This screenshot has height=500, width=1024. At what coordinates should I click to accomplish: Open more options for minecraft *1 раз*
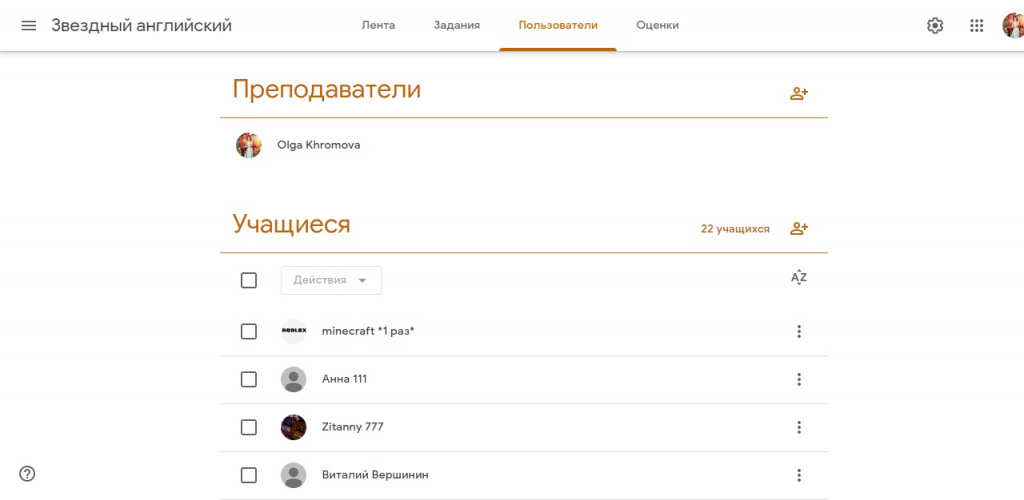point(799,332)
